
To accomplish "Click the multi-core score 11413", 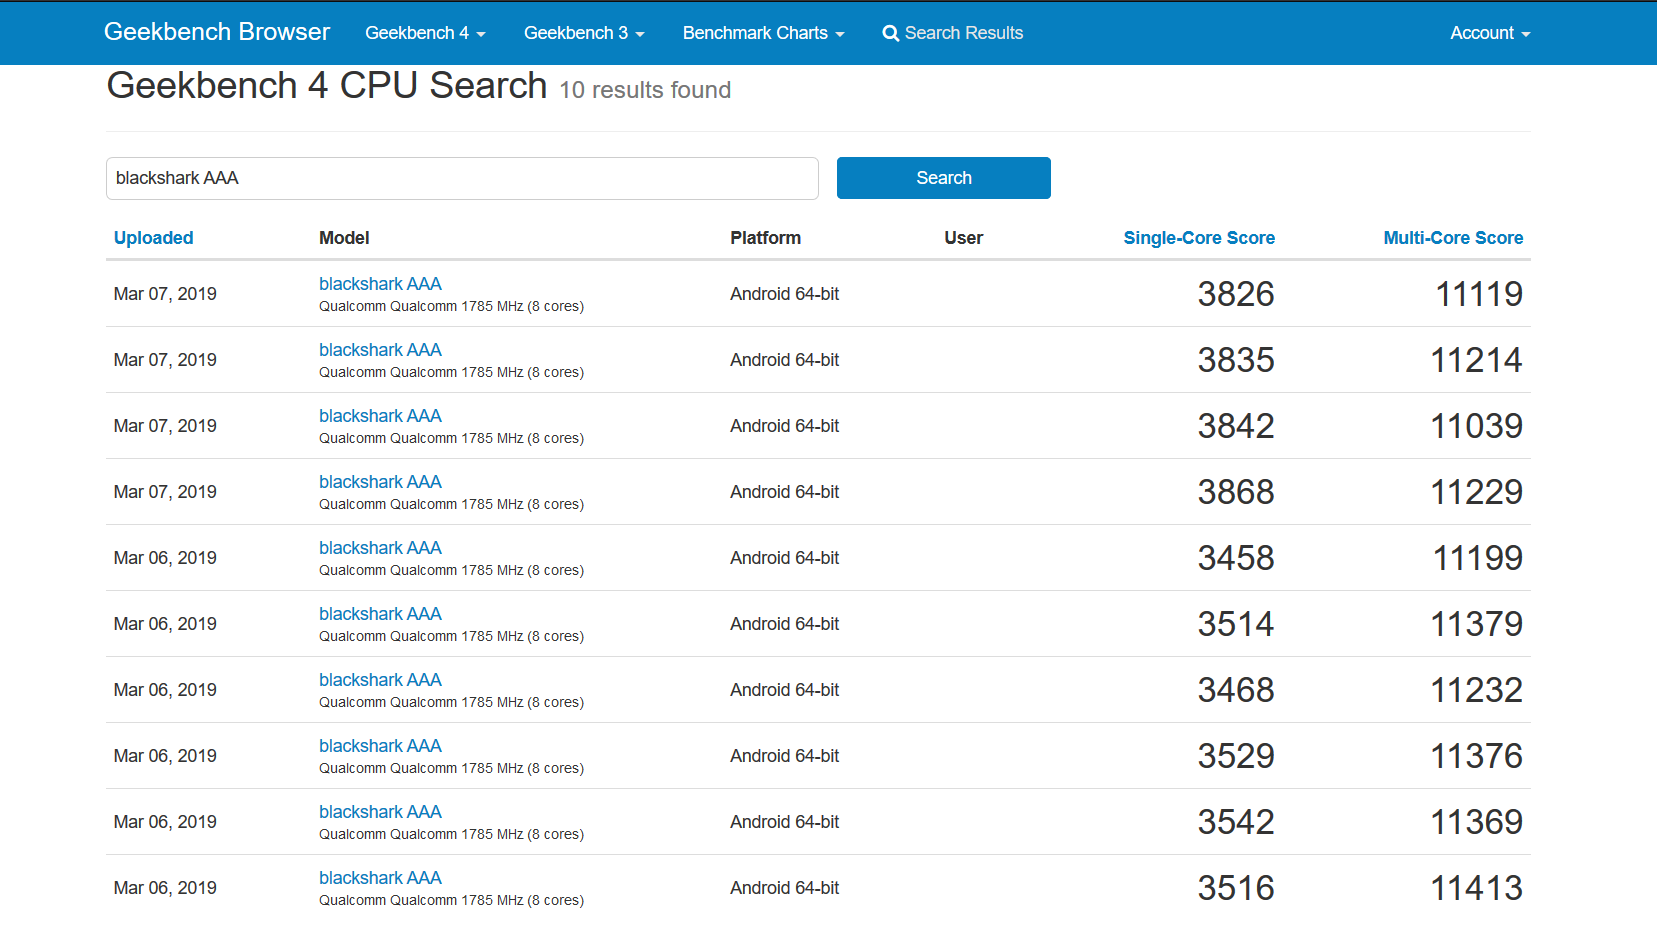I will coord(1476,888).
